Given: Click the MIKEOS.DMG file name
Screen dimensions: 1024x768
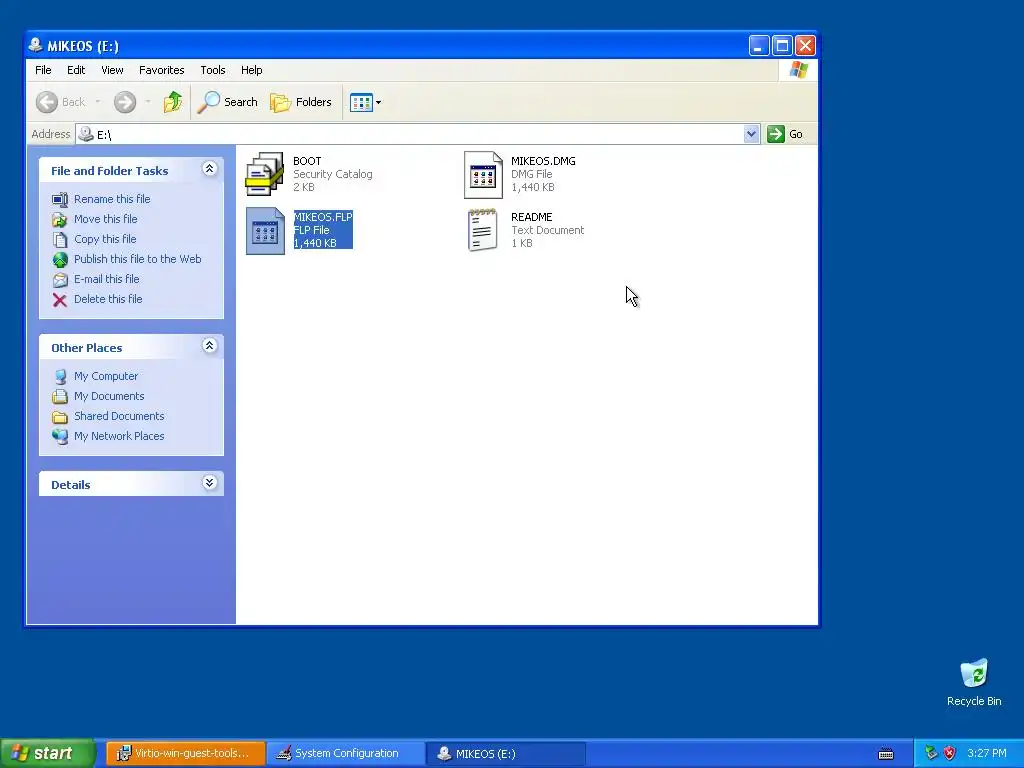Looking at the screenshot, I should point(543,161).
